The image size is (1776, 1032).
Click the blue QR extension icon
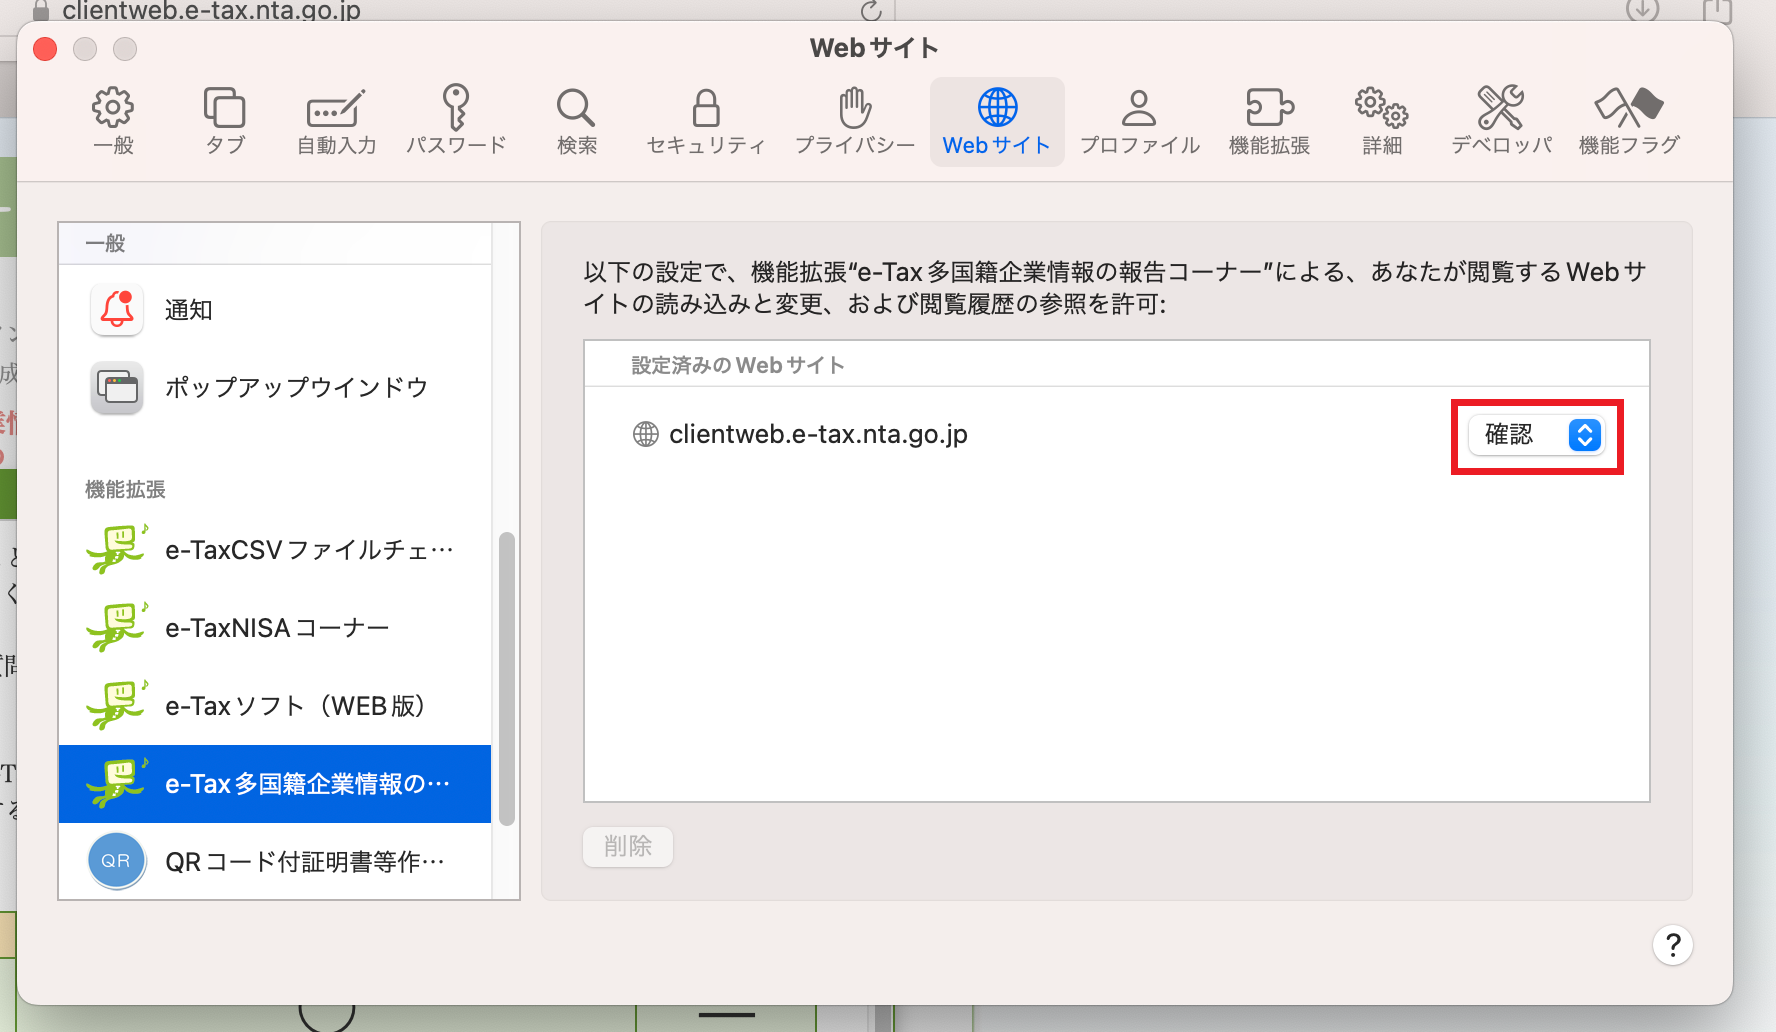click(116, 861)
